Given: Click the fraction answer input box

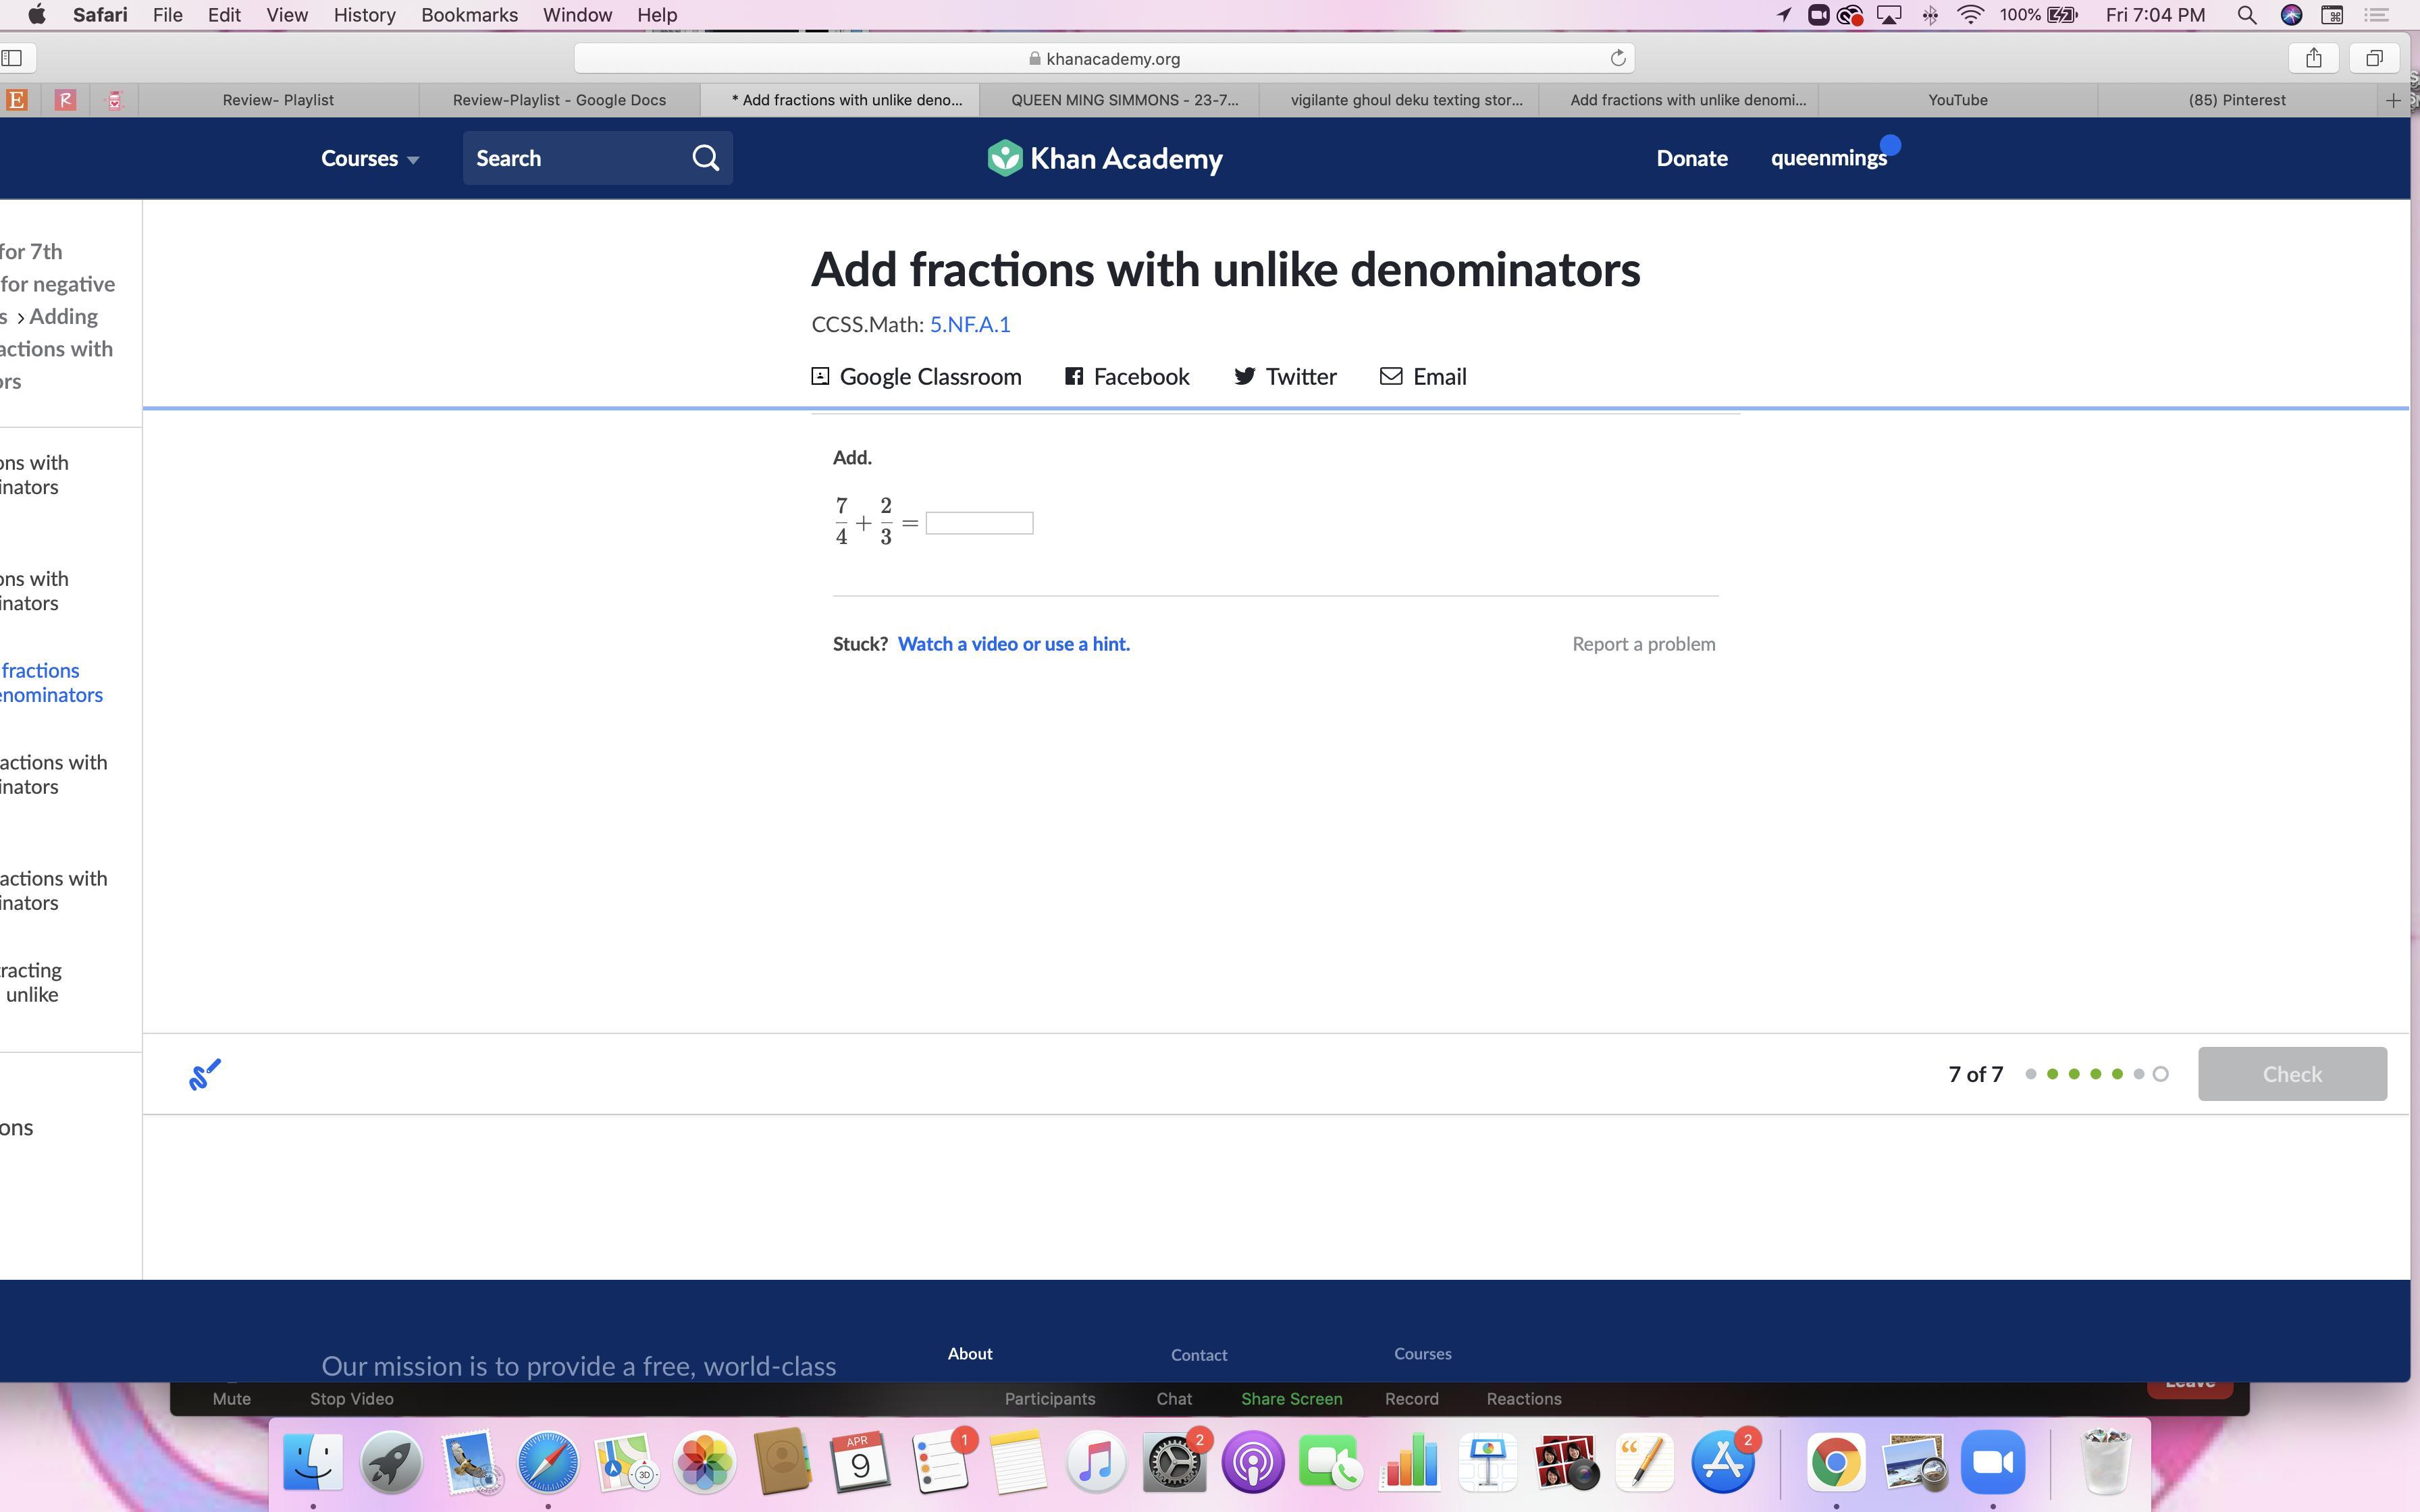Looking at the screenshot, I should pos(979,523).
